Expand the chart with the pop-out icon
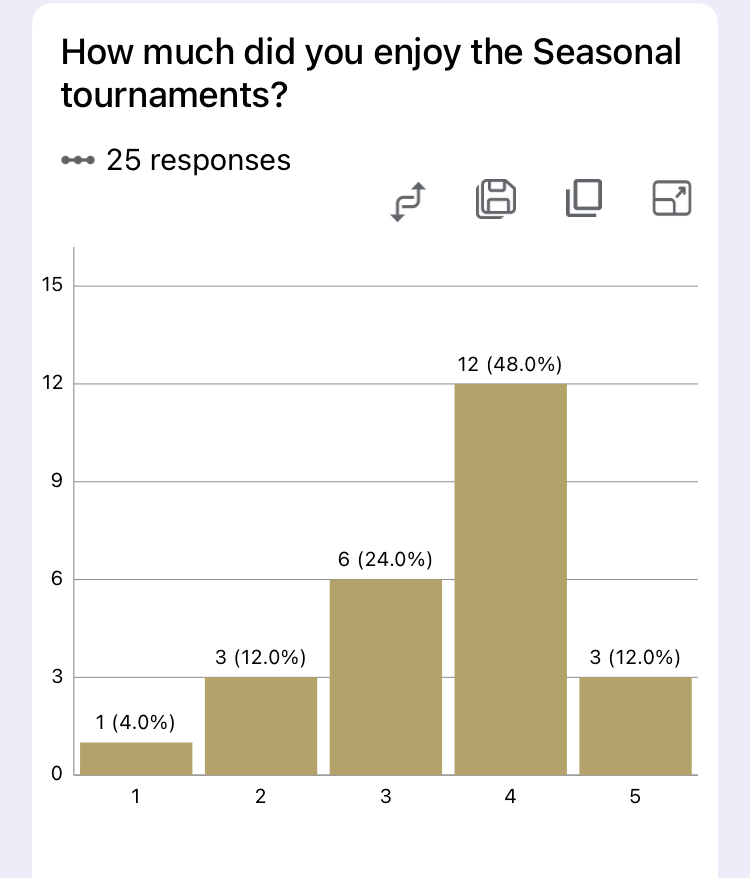 pyautogui.click(x=672, y=198)
